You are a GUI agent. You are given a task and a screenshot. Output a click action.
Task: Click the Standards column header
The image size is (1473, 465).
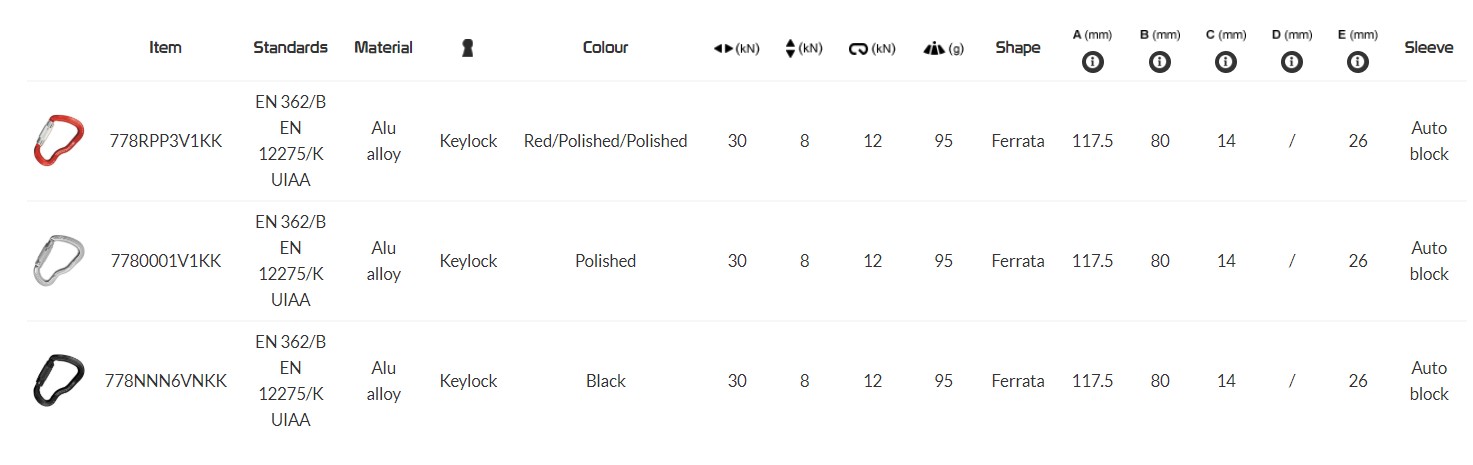coord(290,47)
